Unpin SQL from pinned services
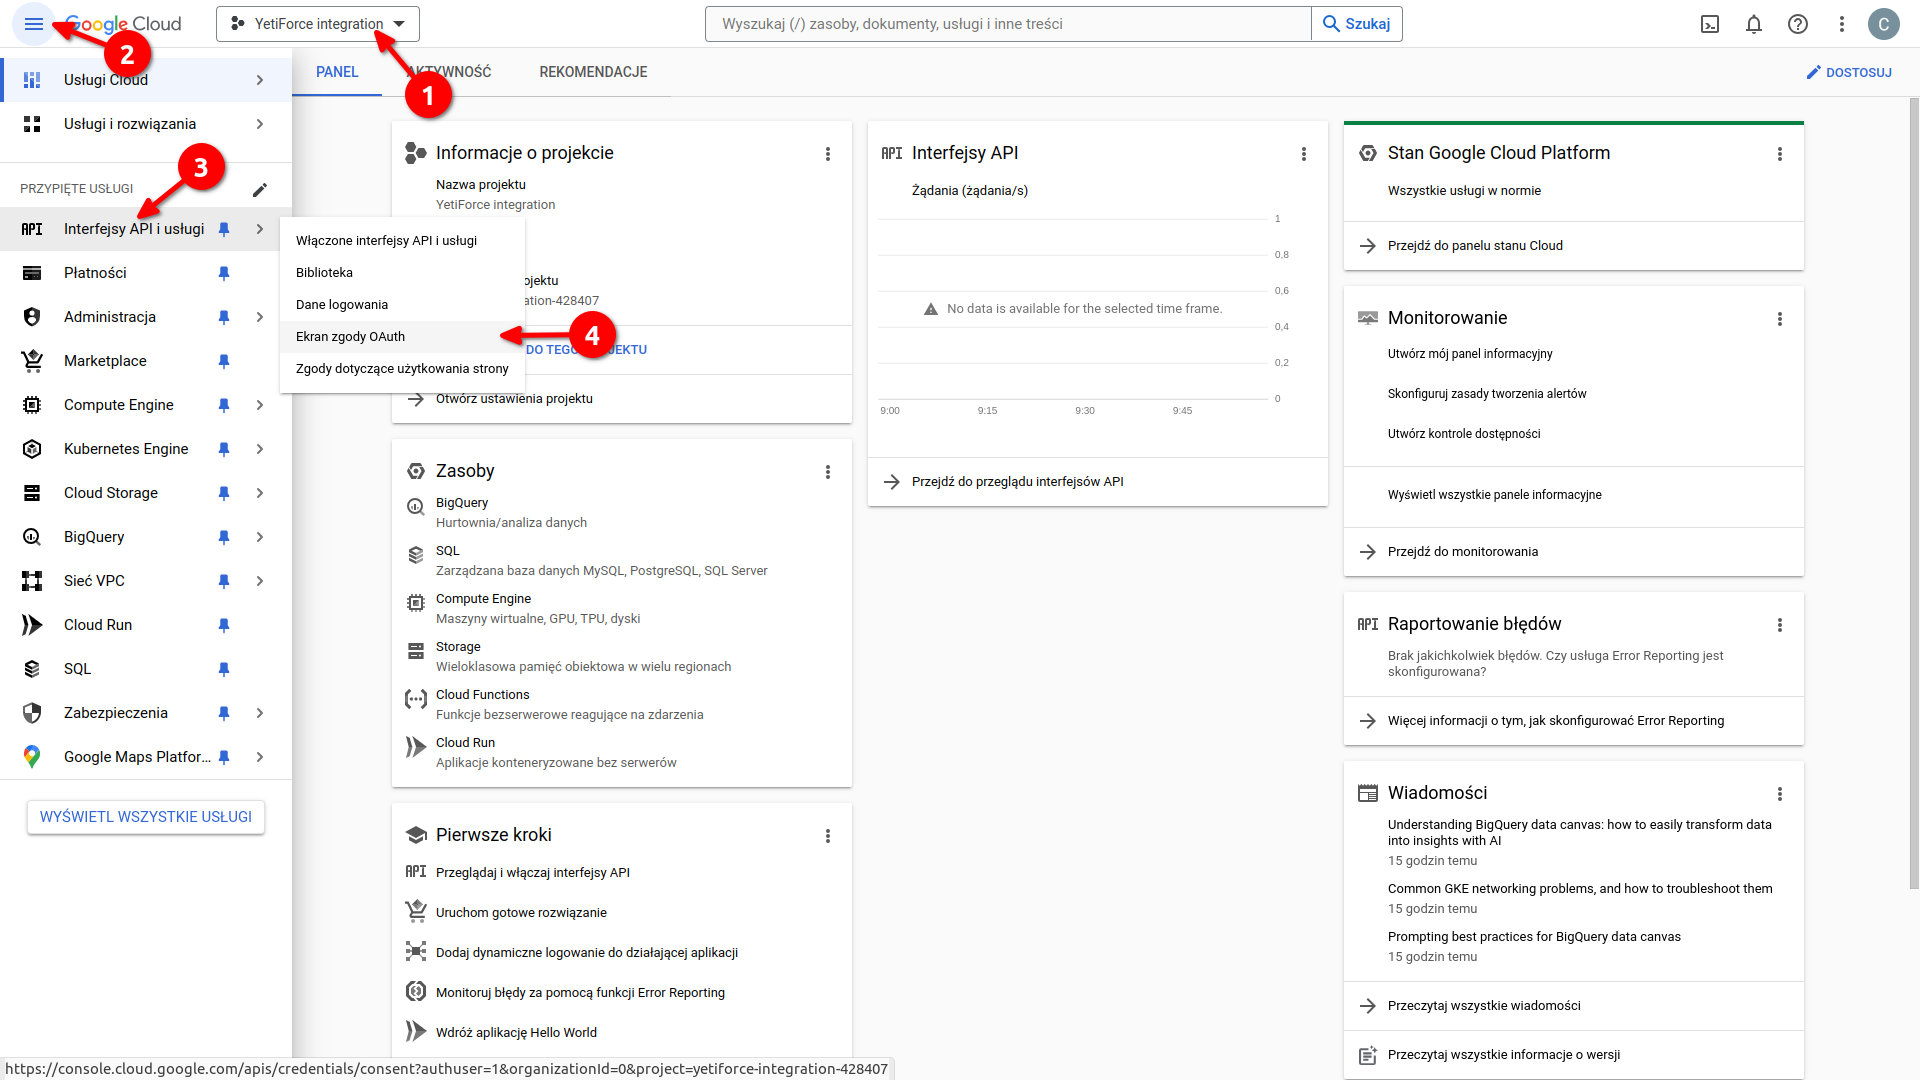 (224, 669)
